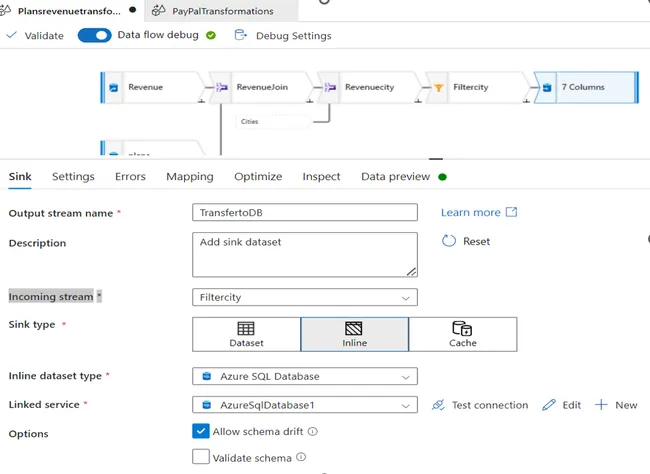Click the Edit pencil icon for linked service
The image size is (650, 474).
click(548, 405)
